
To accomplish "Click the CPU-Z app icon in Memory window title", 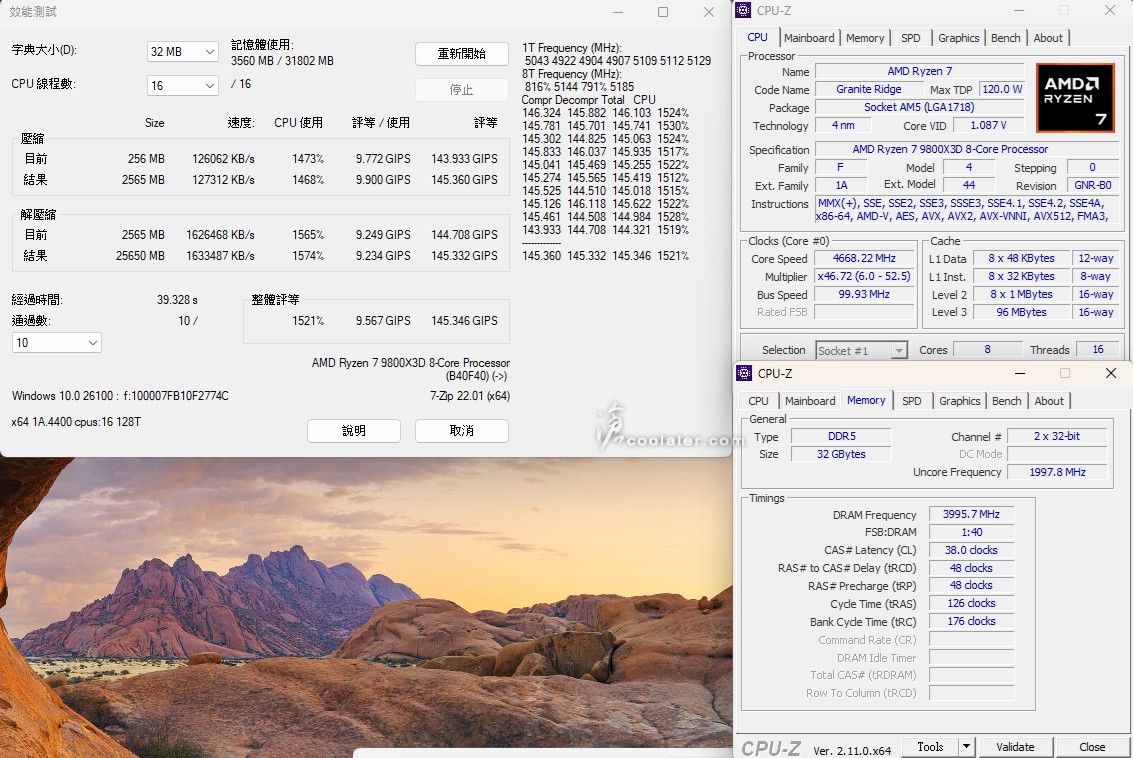I will (744, 373).
